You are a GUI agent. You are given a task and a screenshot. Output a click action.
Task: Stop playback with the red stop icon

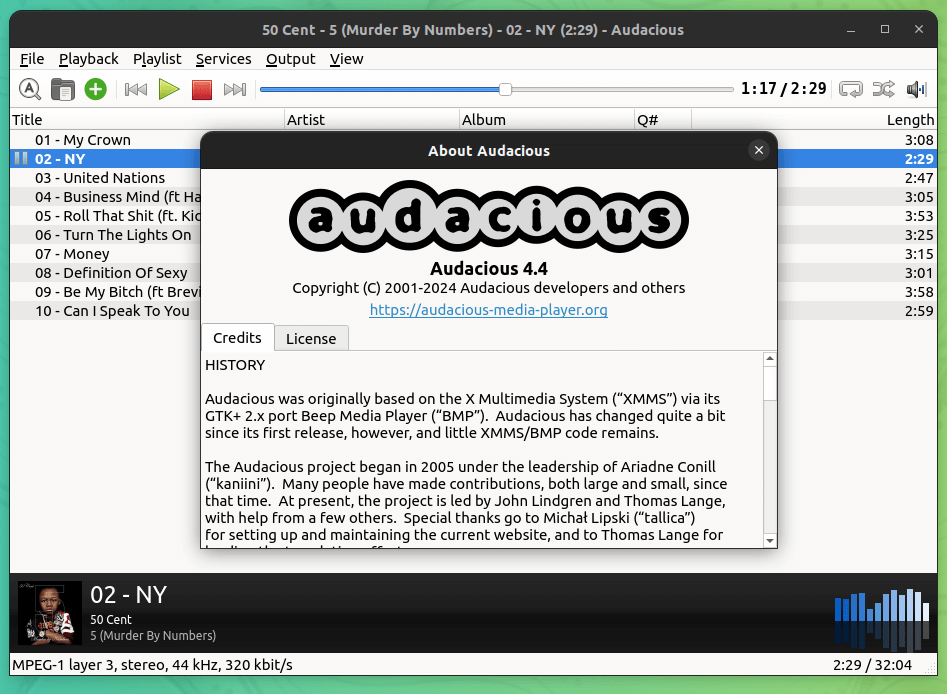201,89
